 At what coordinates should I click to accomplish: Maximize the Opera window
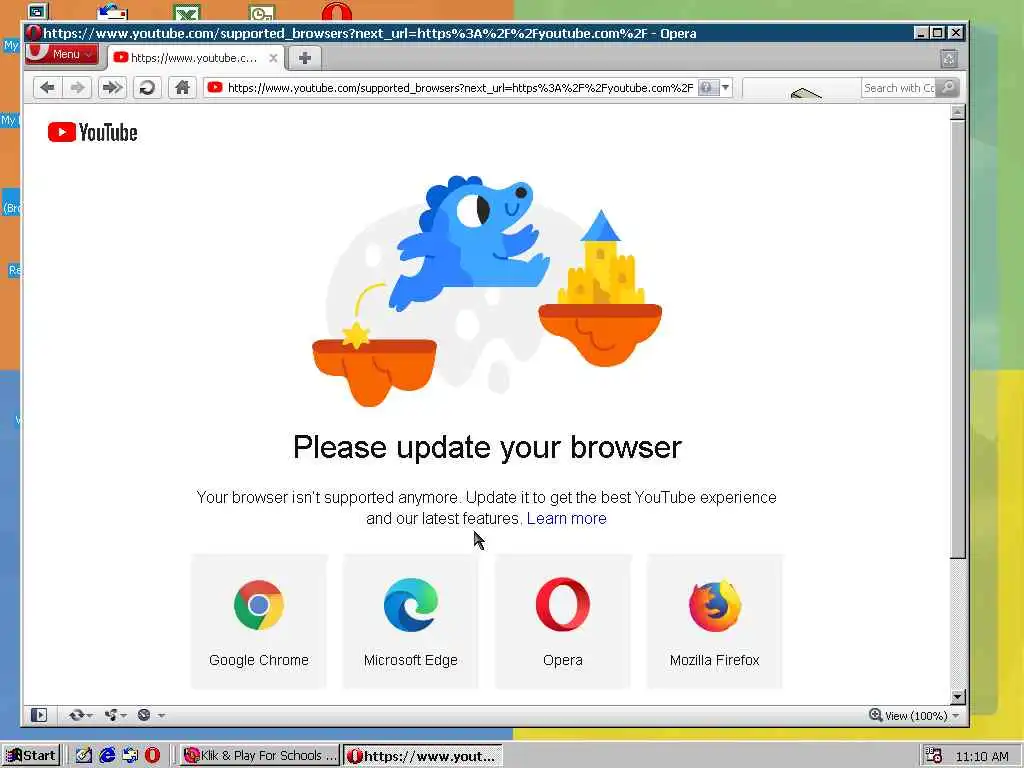point(938,33)
